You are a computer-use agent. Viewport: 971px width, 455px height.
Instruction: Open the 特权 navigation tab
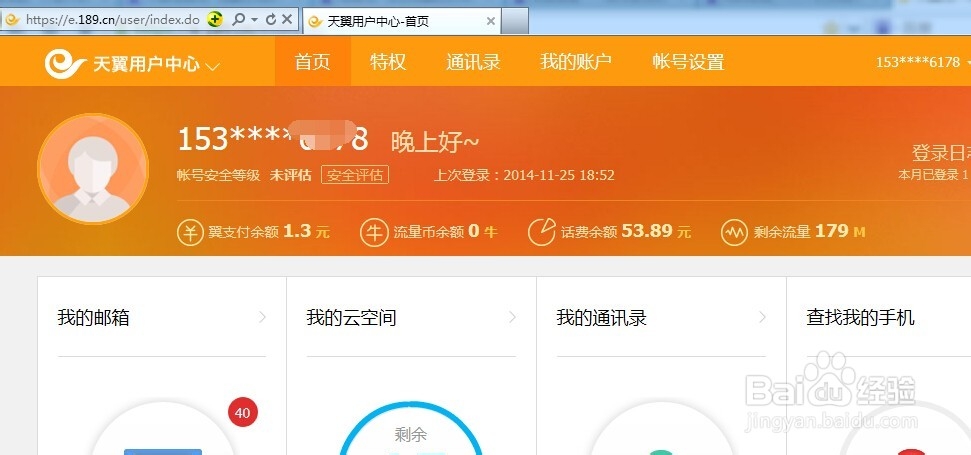pos(388,62)
